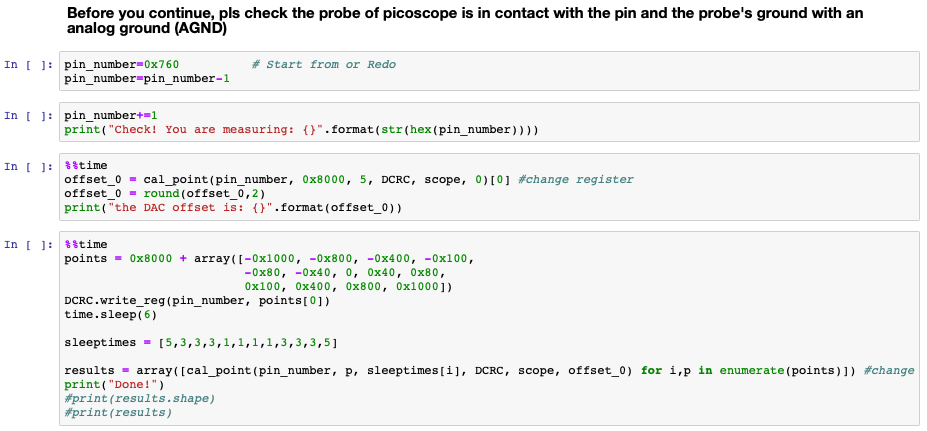Place cursor on pin_number=0x760 line
This screenshot has width=927, height=431.
121,65
